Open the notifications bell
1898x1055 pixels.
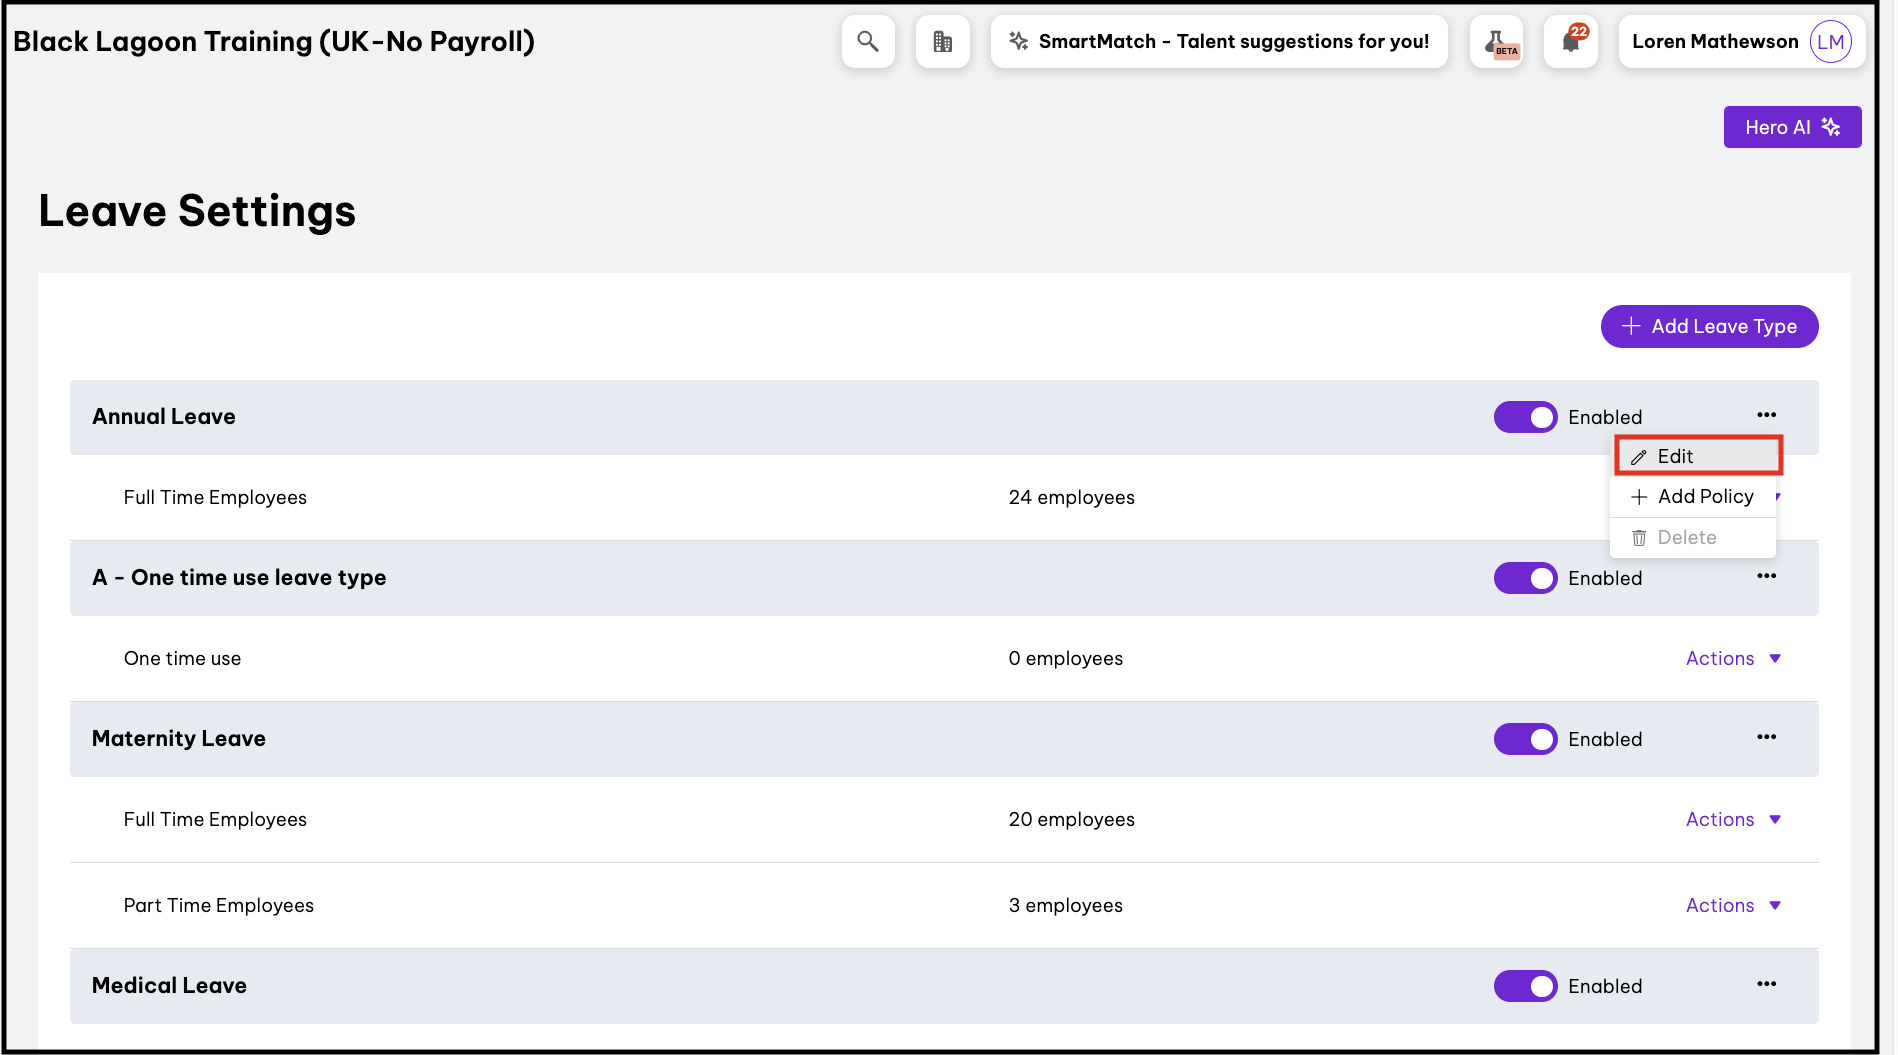[1571, 42]
